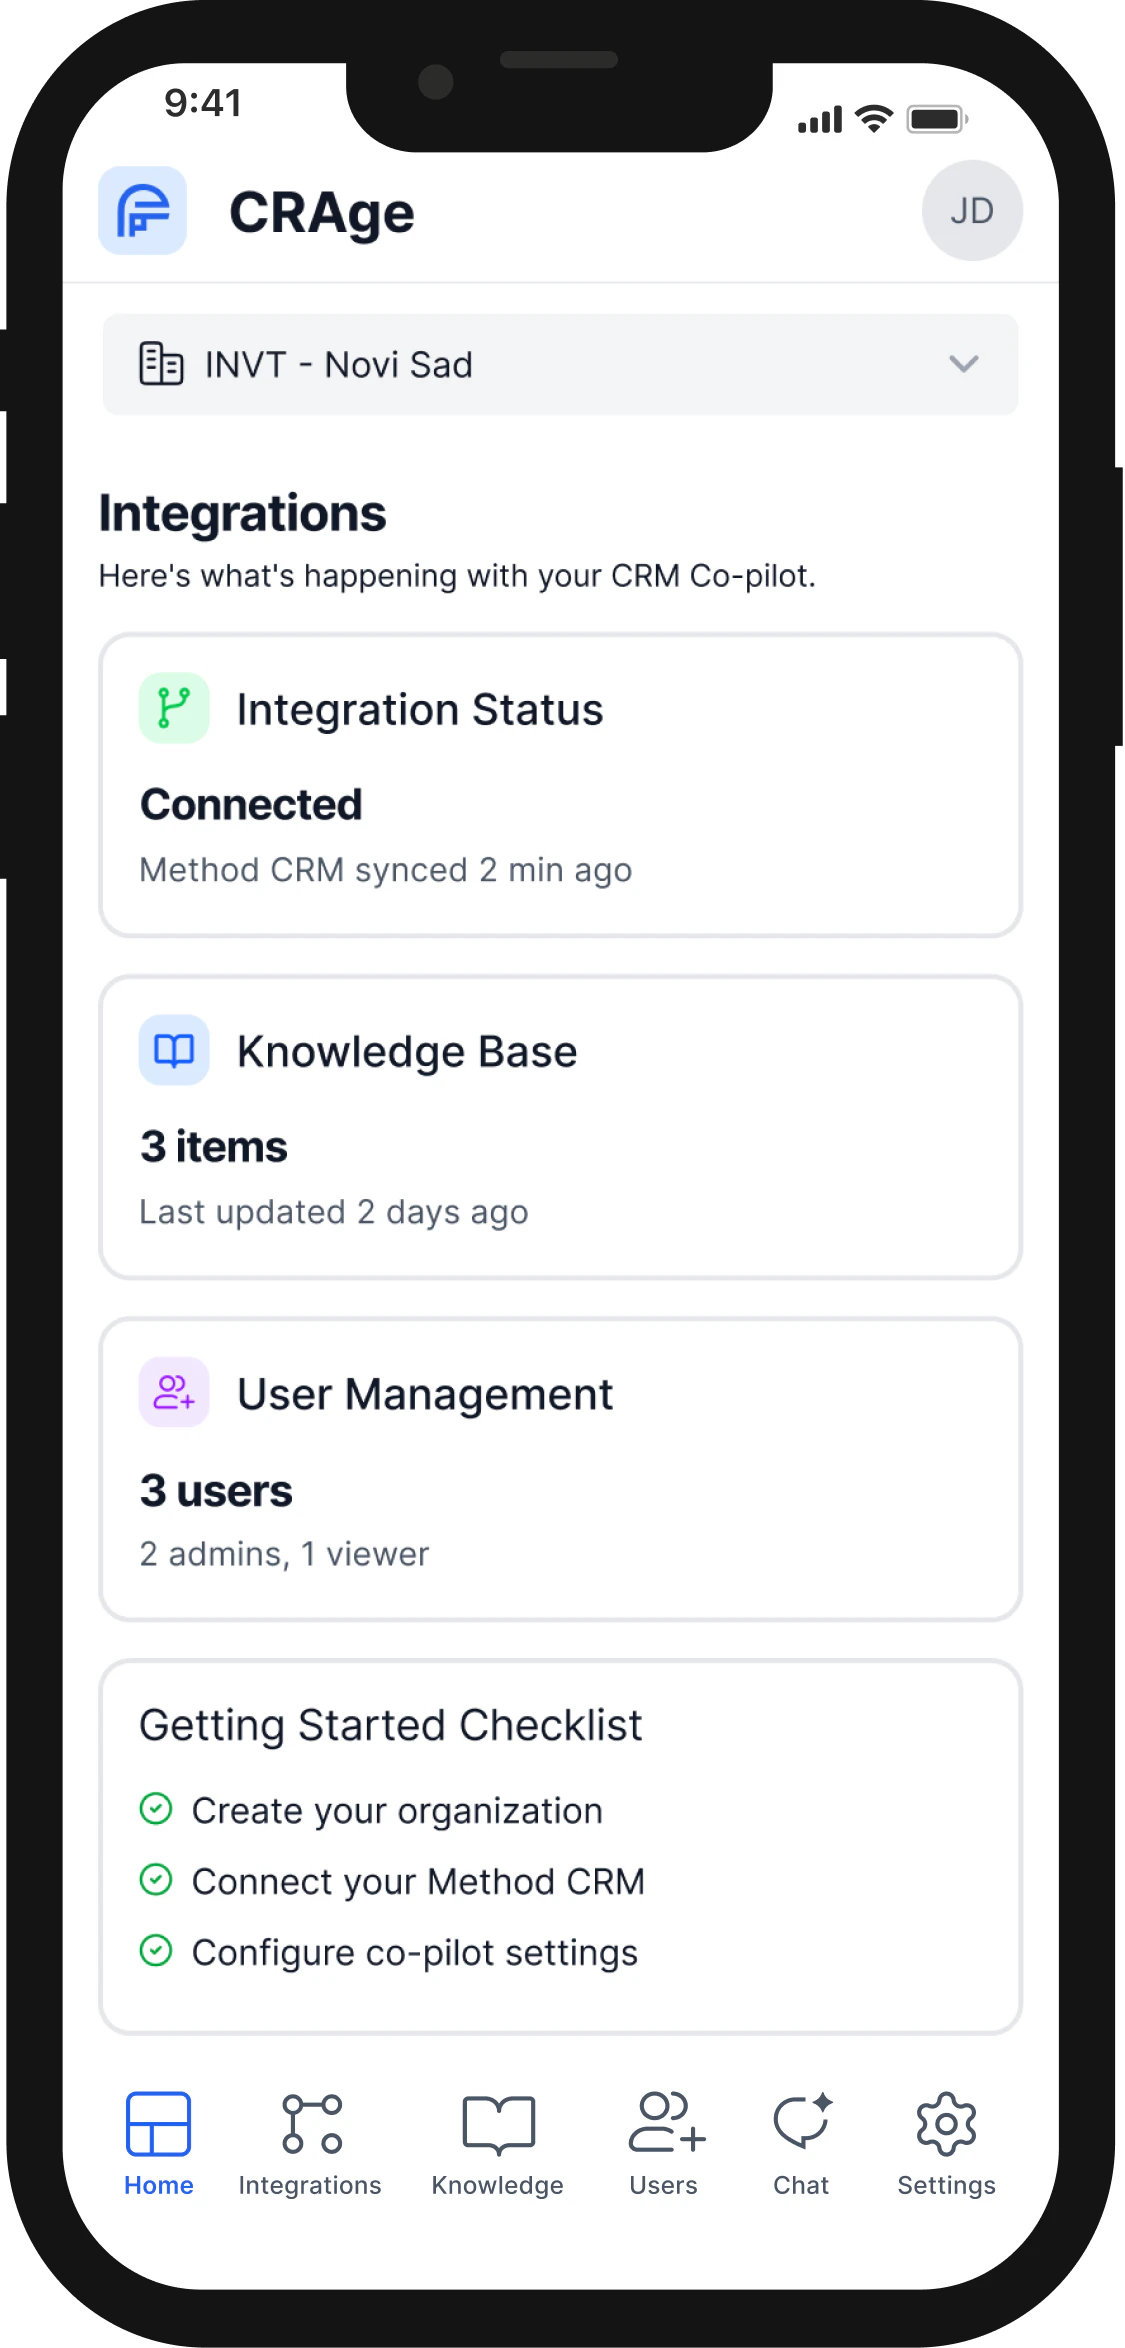This screenshot has height=2348, width=1125.
Task: Expand the INVT - Novi Sad organization dropdown
Action: tap(560, 363)
